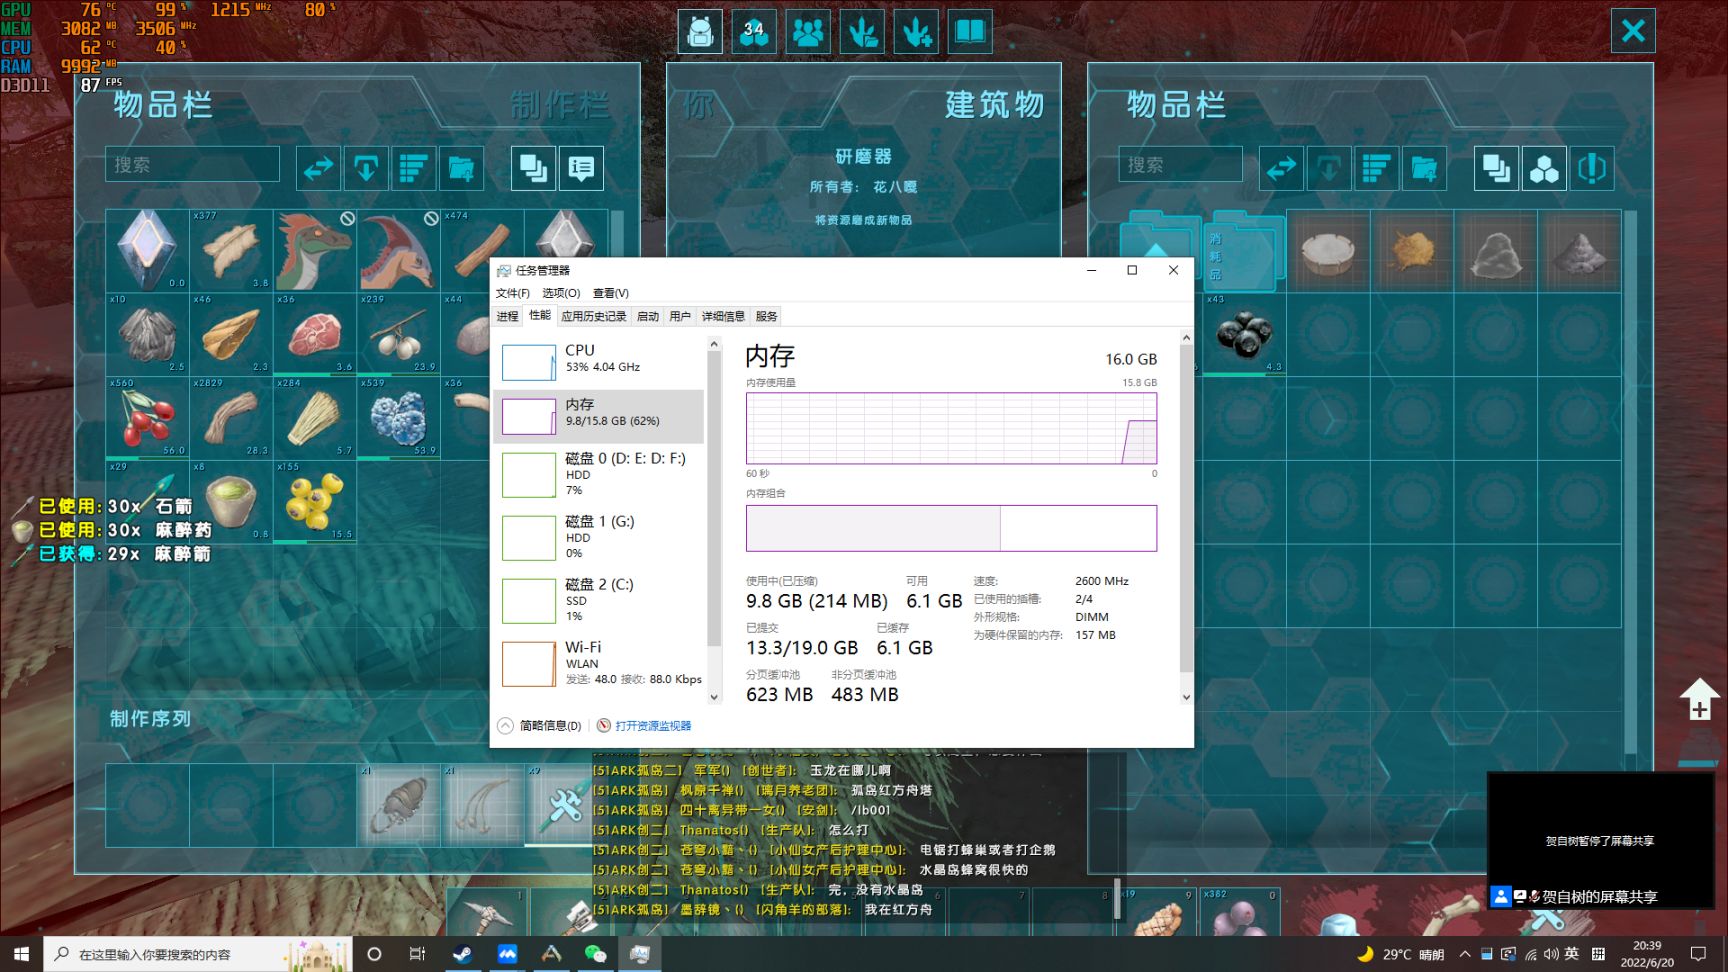This screenshot has width=1728, height=972.
Task: Select the yellow berries stack x155
Action: [x=315, y=501]
